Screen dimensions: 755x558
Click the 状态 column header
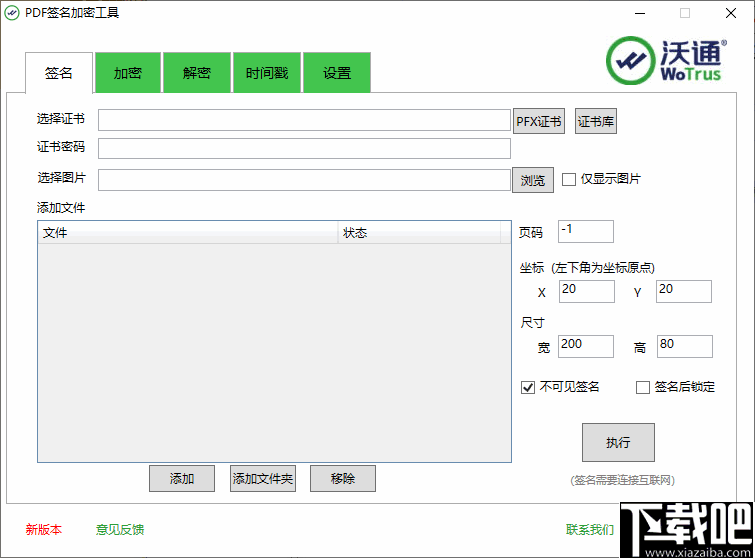[x=419, y=233]
